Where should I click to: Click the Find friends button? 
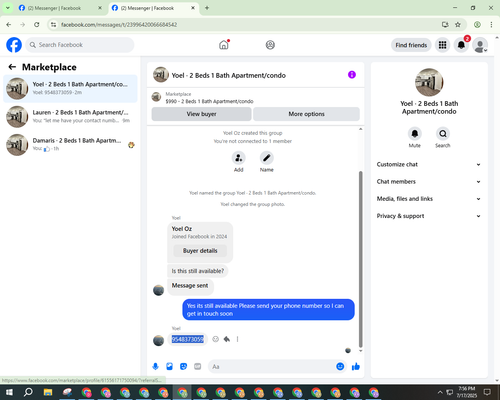click(x=411, y=45)
